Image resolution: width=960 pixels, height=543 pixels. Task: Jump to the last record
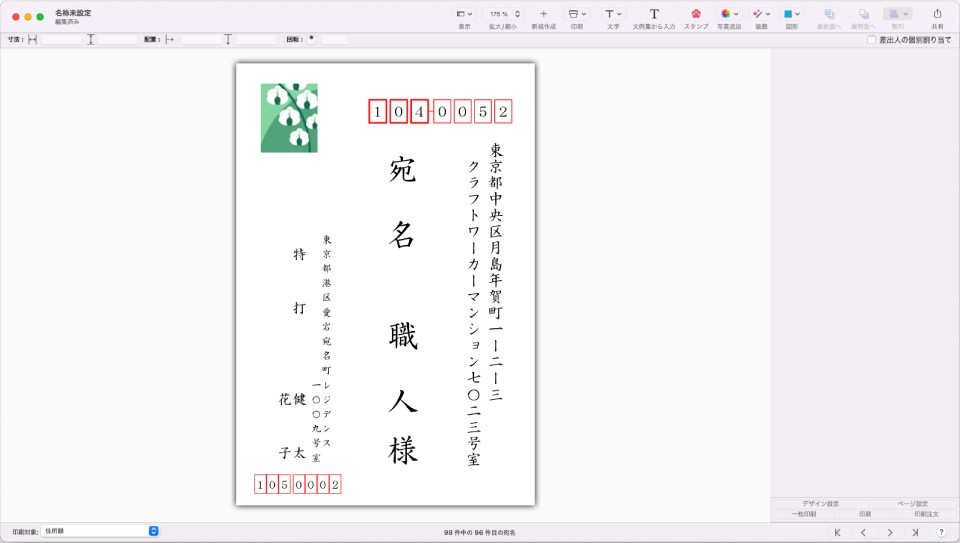915,533
